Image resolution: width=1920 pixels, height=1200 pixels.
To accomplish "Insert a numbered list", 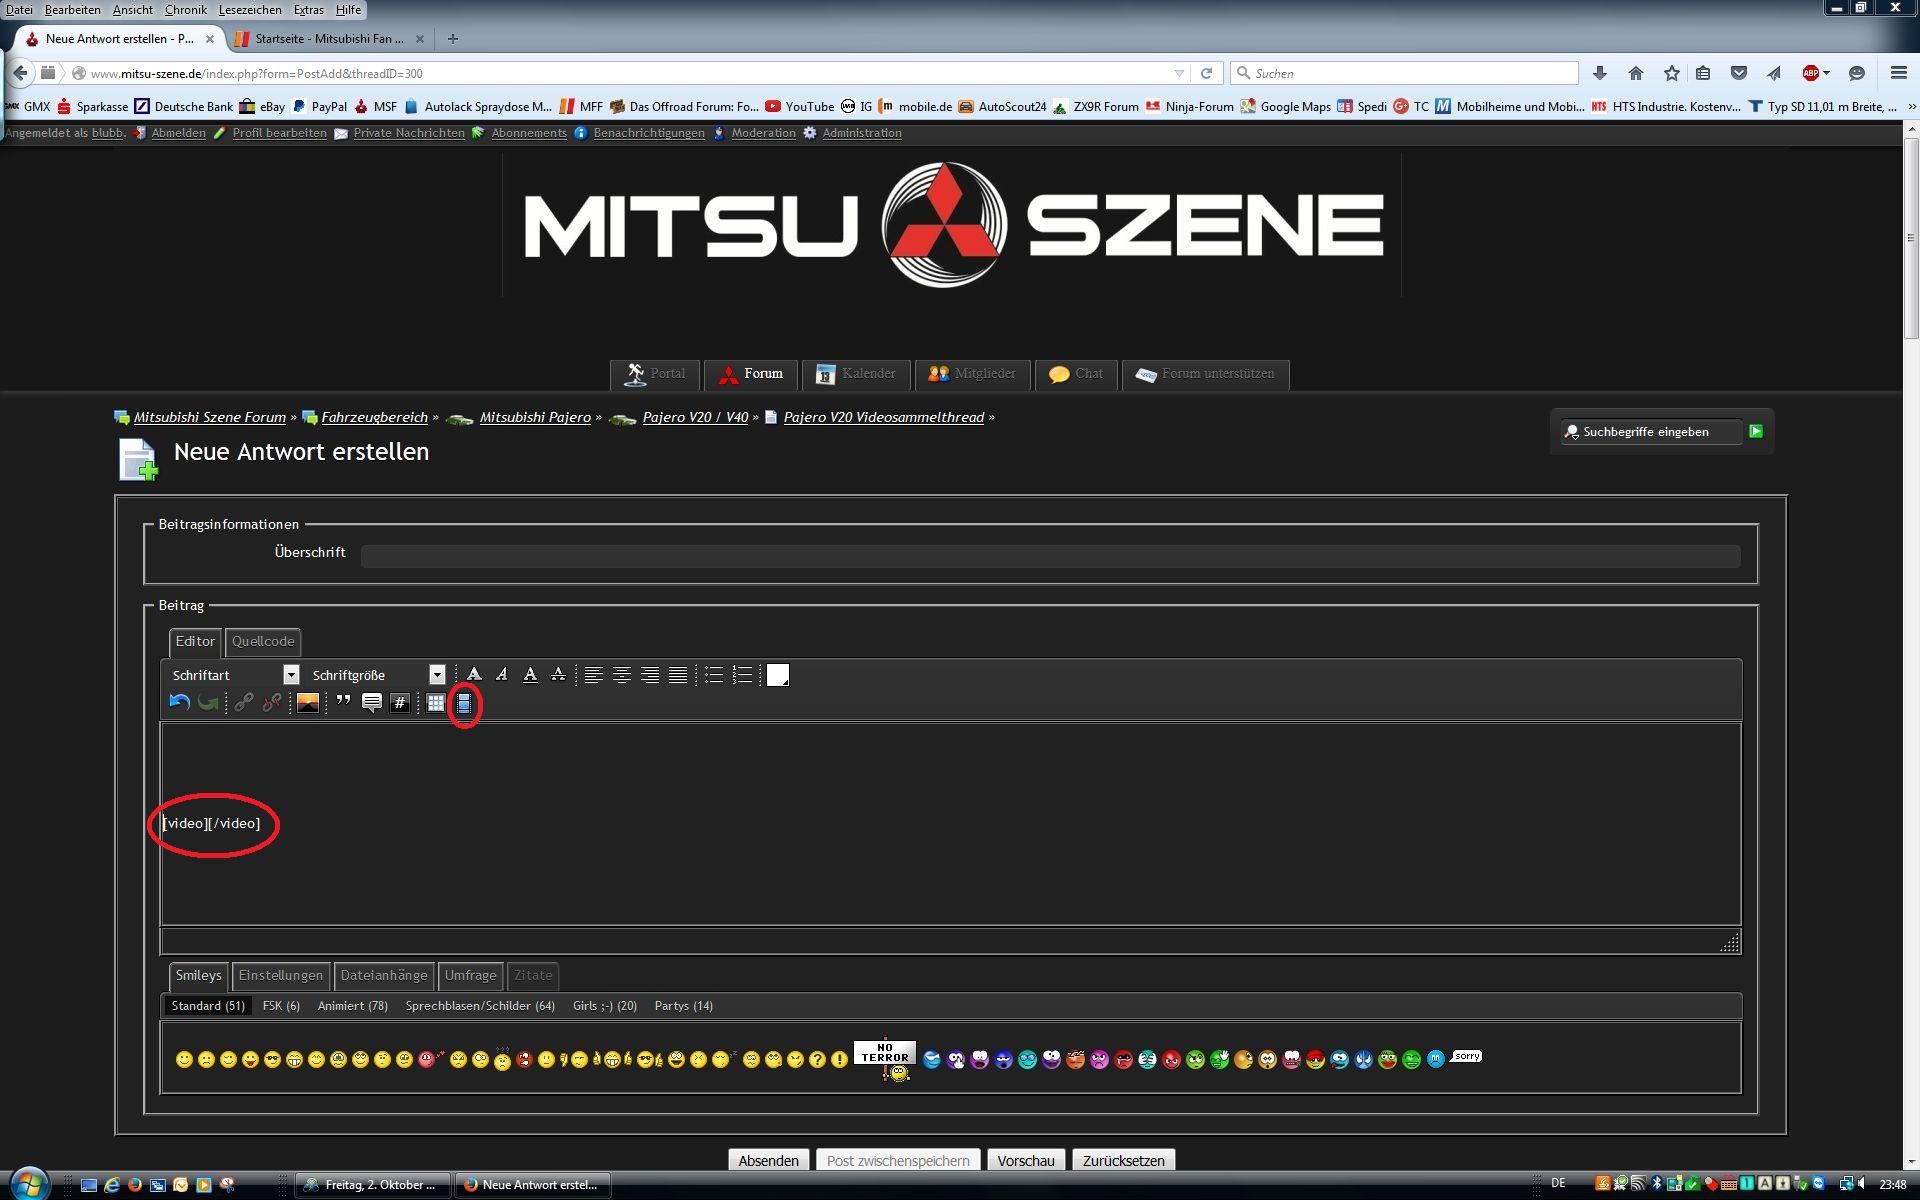I will [x=741, y=675].
